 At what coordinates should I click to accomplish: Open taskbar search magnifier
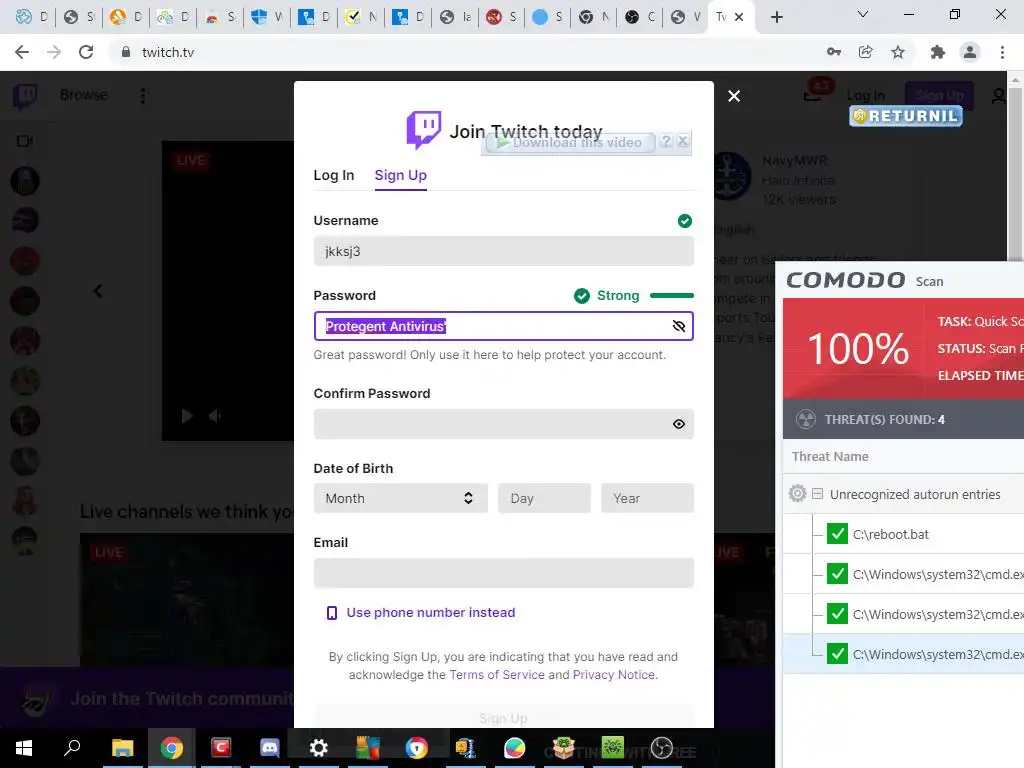pos(72,748)
